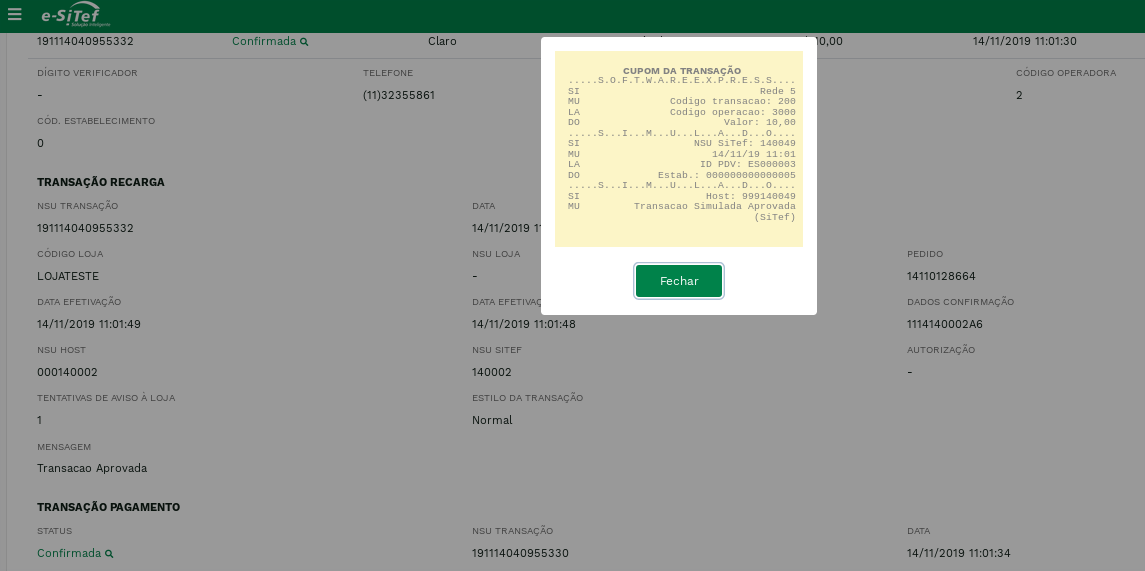This screenshot has width=1145, height=571.
Task: Click date value 14/11/2019 11:01:48
Action: click(x=524, y=324)
